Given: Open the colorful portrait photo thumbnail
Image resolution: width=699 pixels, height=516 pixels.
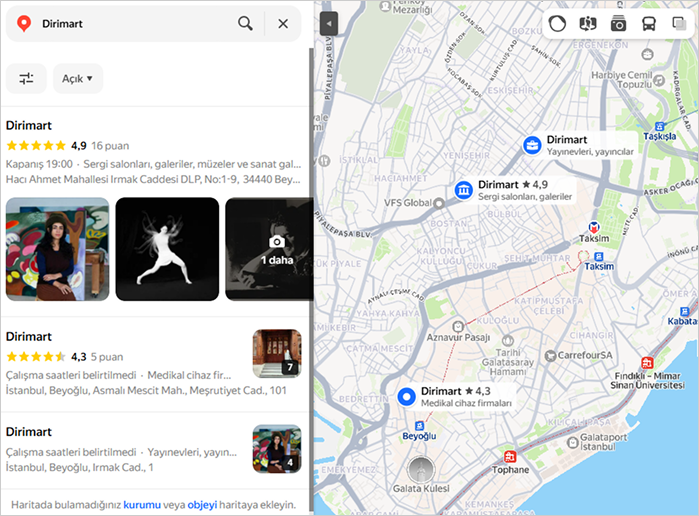Looking at the screenshot, I should click(58, 249).
